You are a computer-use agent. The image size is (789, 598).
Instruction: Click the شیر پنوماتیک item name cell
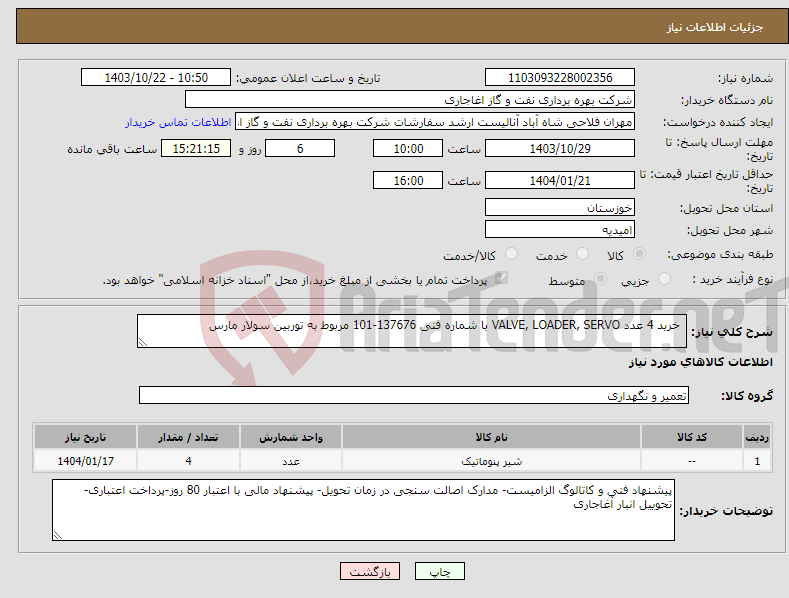[x=491, y=461]
